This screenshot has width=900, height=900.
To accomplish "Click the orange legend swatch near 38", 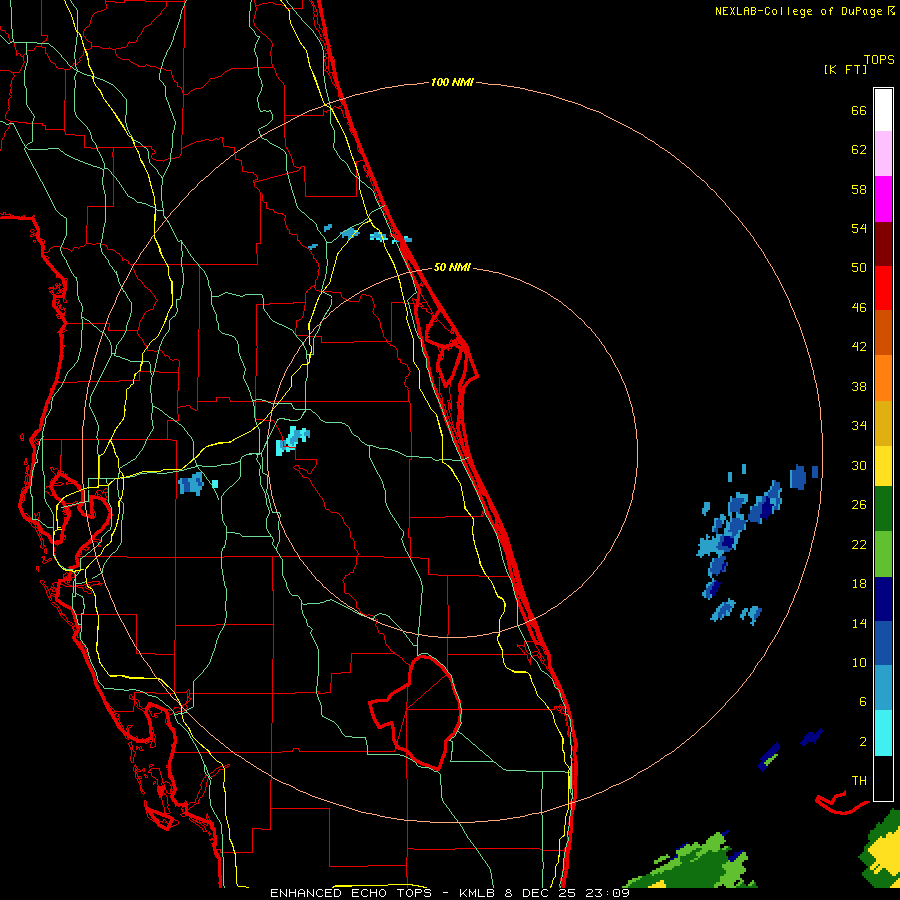I will [x=883, y=378].
